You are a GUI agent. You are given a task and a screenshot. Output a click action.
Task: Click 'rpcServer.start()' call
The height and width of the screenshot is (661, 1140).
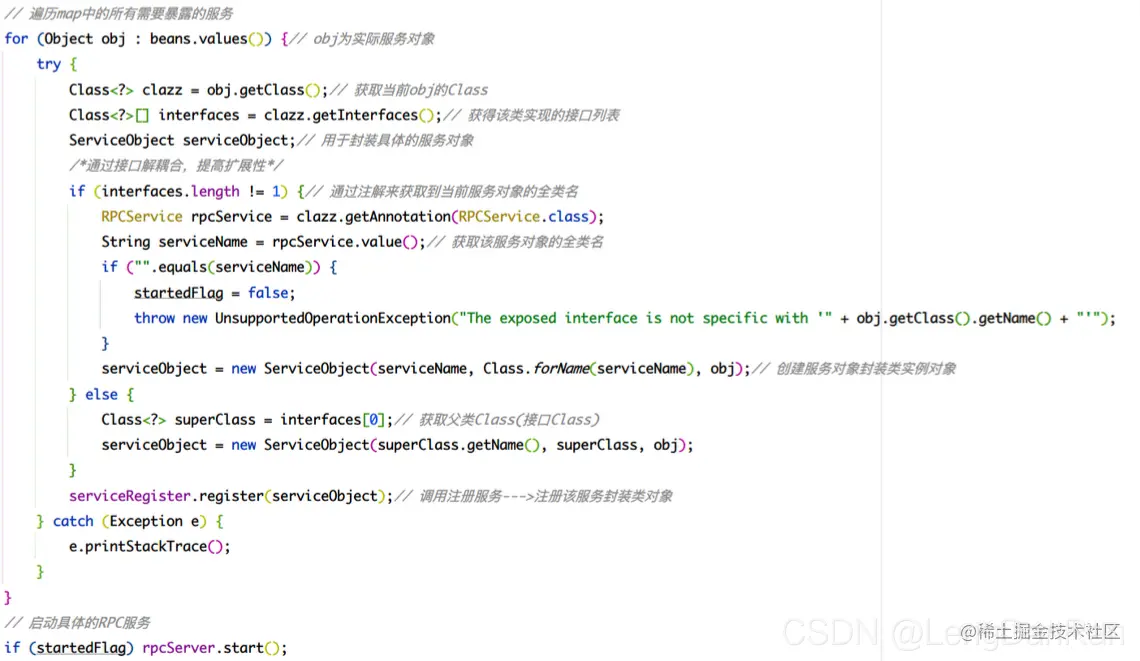tap(212, 648)
